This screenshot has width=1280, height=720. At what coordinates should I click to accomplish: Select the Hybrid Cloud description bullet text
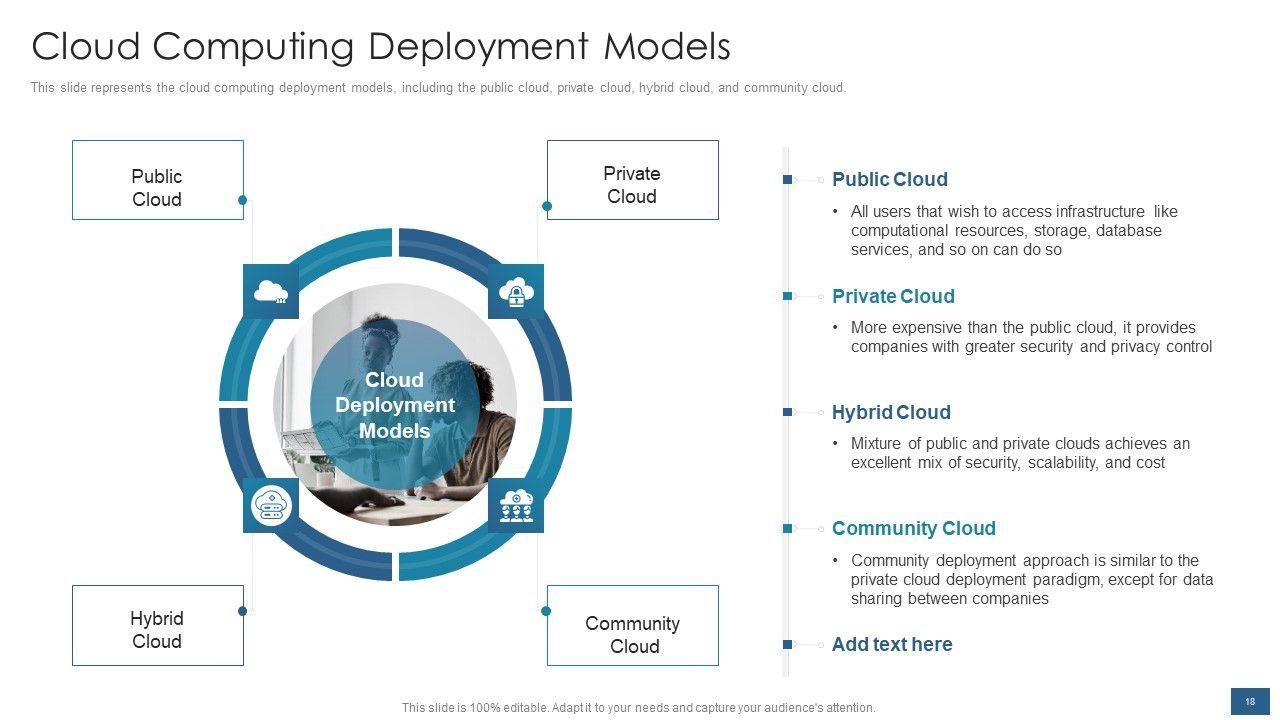click(1019, 453)
